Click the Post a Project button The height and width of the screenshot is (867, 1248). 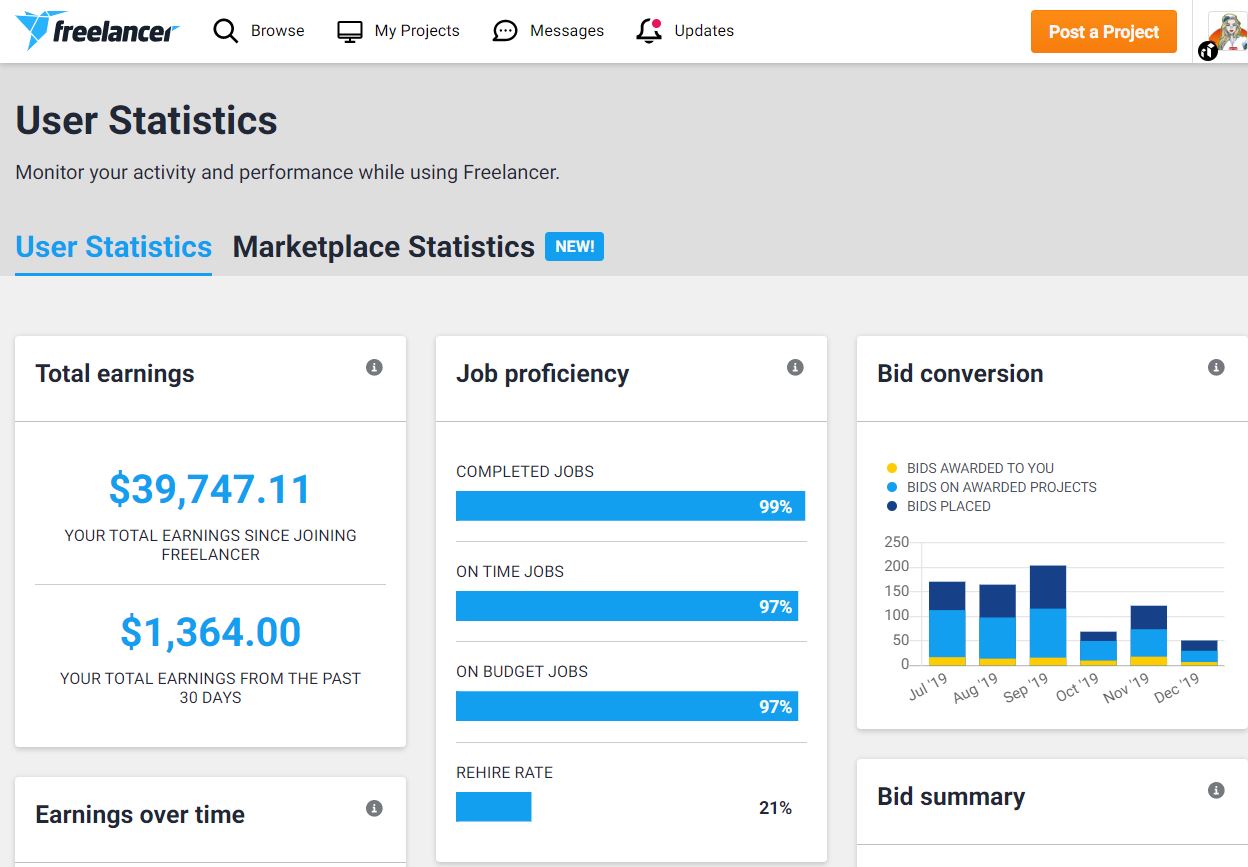[x=1103, y=31]
